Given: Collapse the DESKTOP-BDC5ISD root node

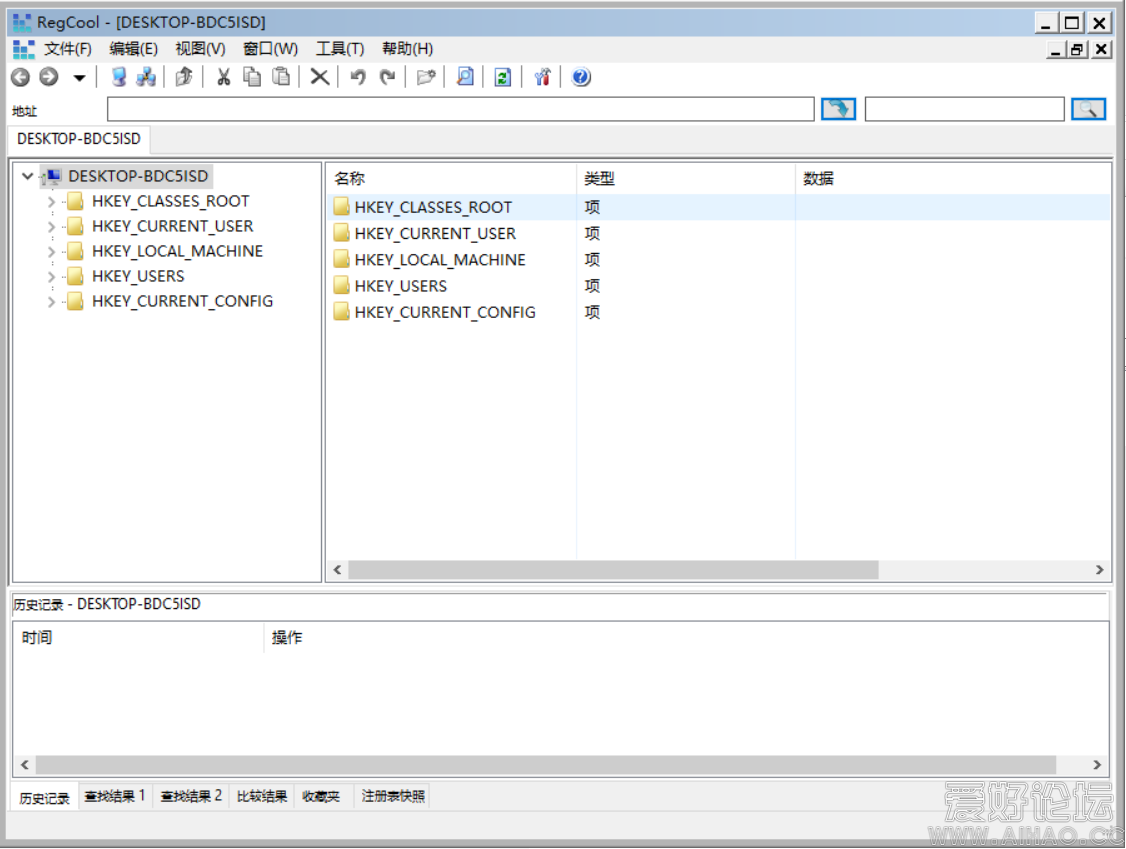Looking at the screenshot, I should [27, 177].
